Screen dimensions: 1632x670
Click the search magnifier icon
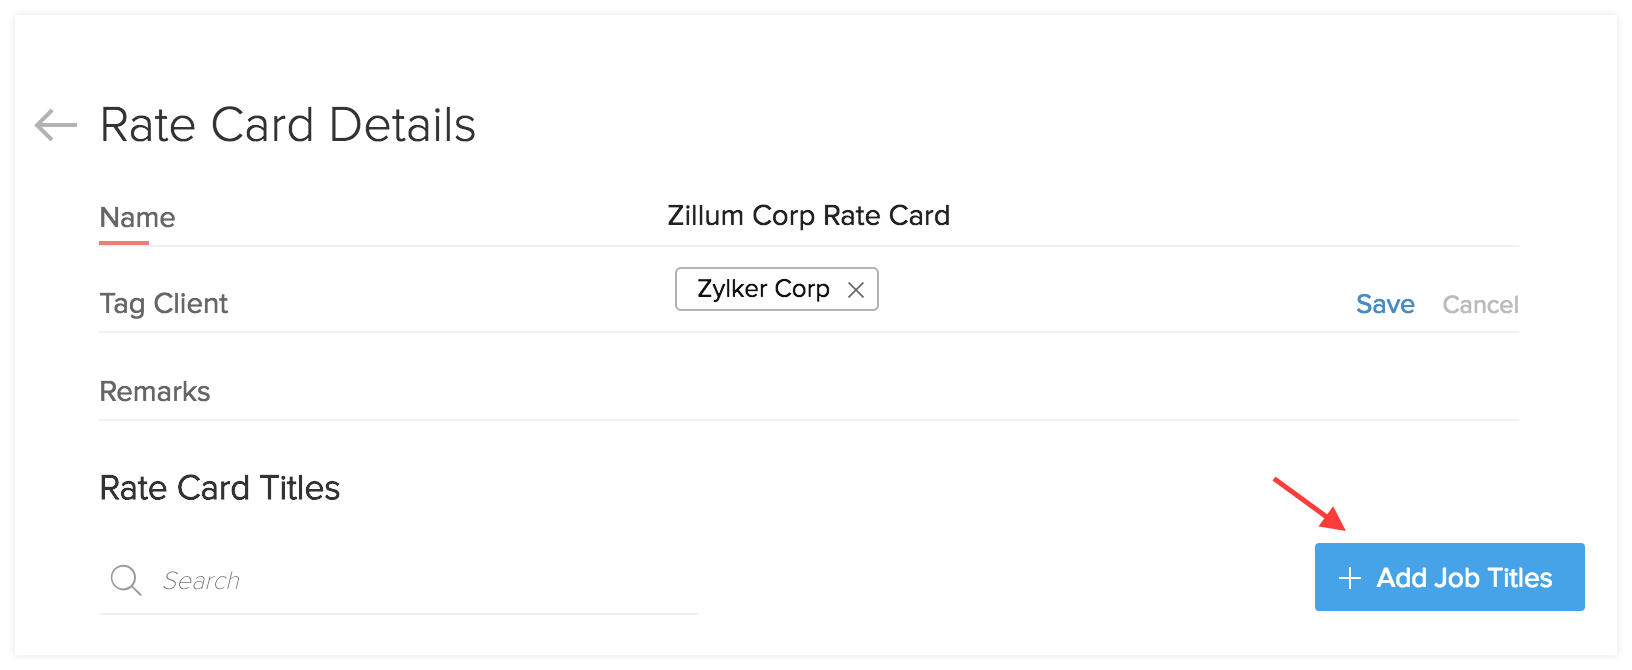[126, 580]
